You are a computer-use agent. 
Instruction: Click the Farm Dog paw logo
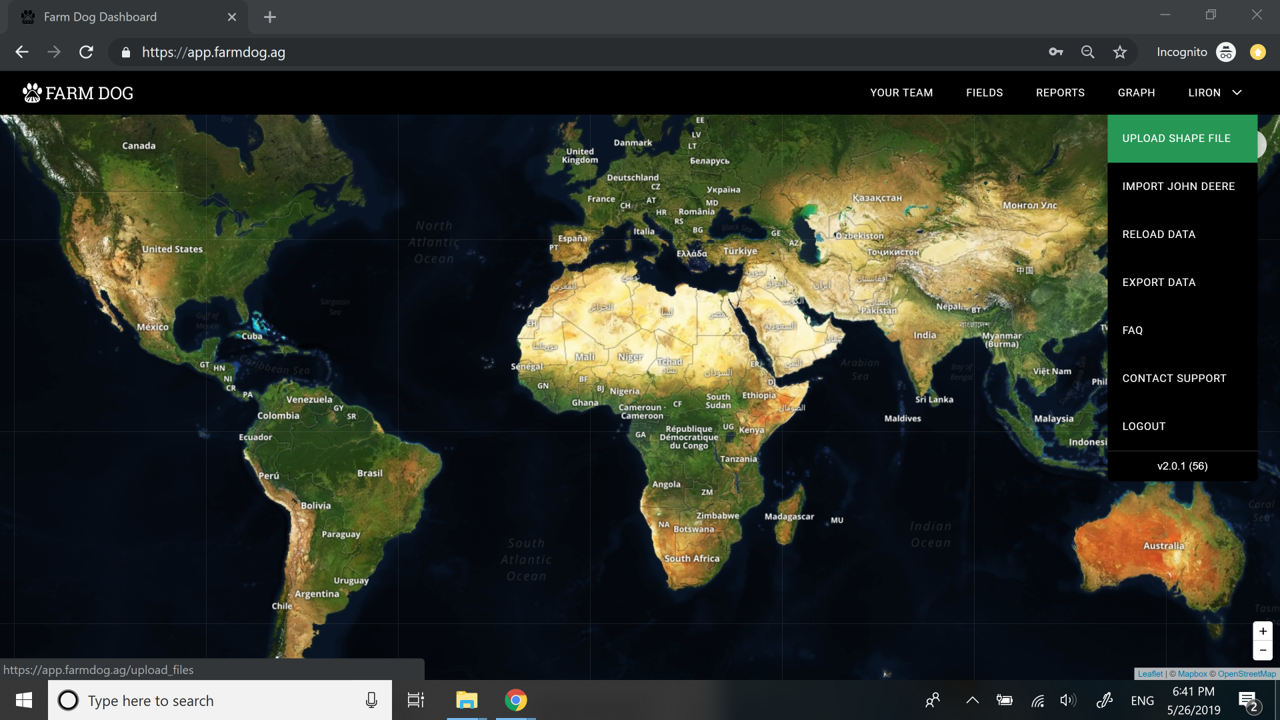[x=32, y=93]
